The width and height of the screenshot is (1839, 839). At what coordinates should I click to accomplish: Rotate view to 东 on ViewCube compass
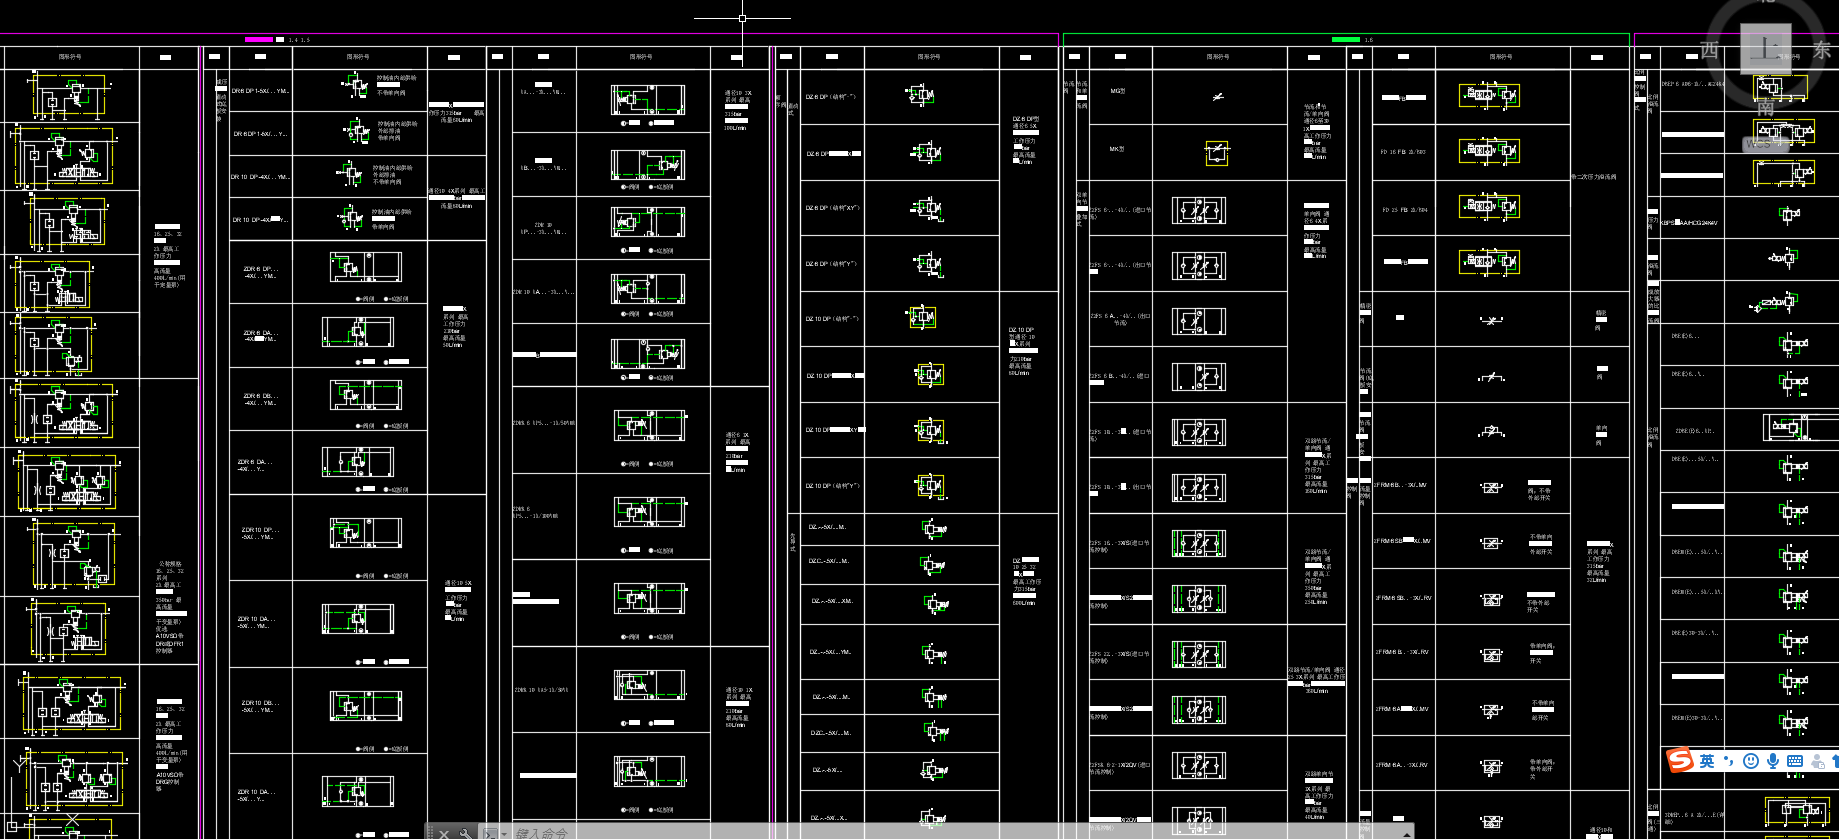(x=1822, y=50)
